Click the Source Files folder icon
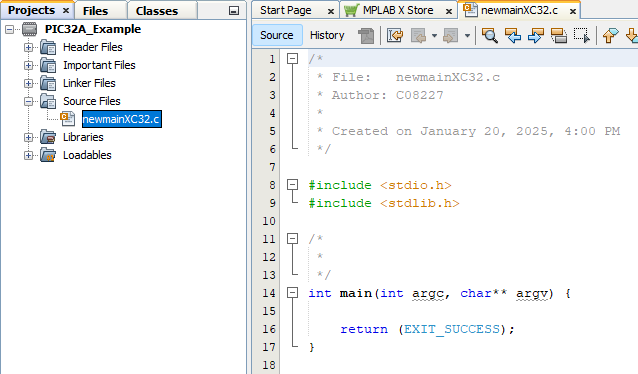Viewport: 638px width, 374px height. [48, 101]
